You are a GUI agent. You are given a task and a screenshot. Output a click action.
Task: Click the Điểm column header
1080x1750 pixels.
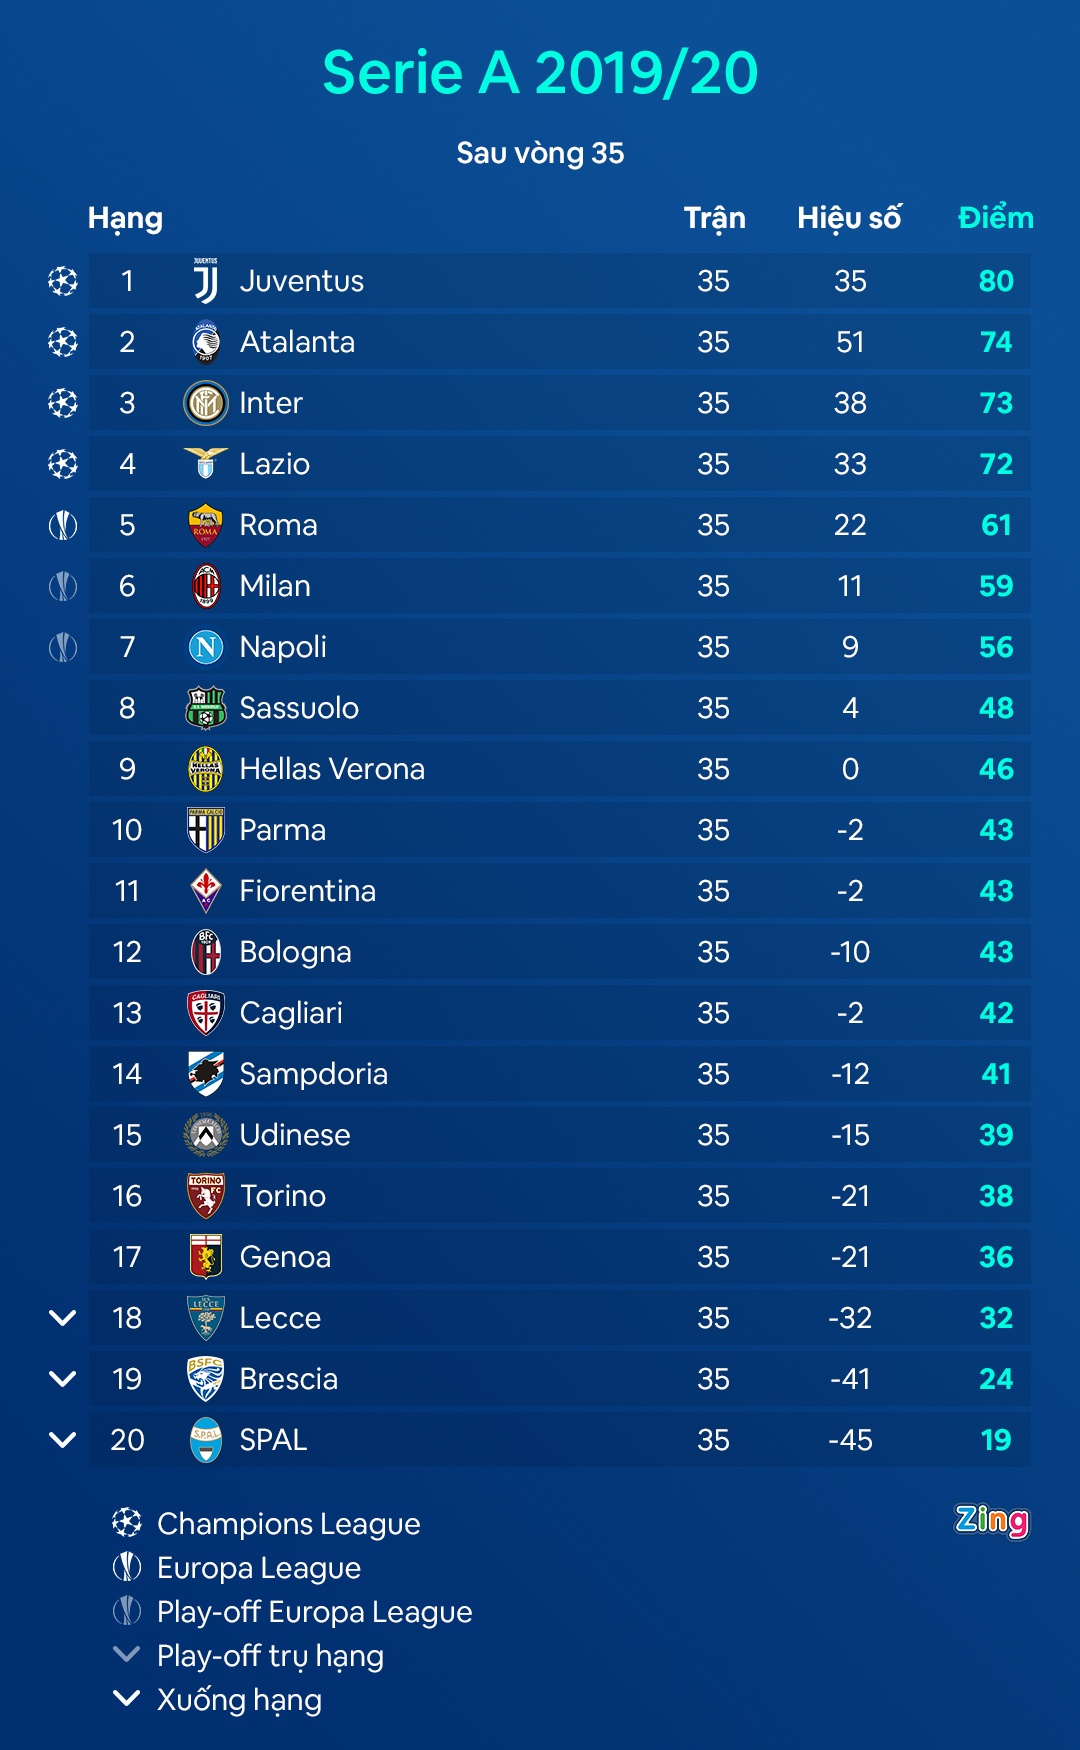click(995, 218)
